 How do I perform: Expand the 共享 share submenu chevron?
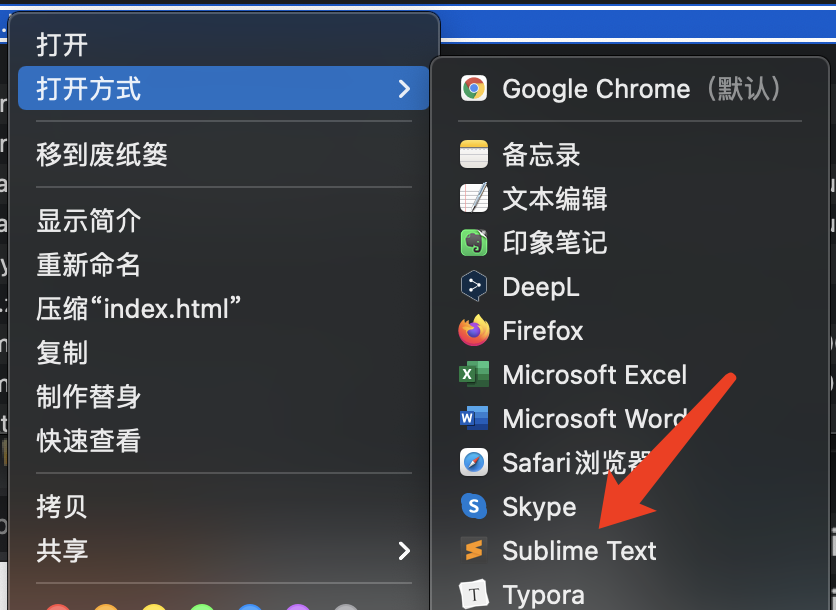click(405, 550)
